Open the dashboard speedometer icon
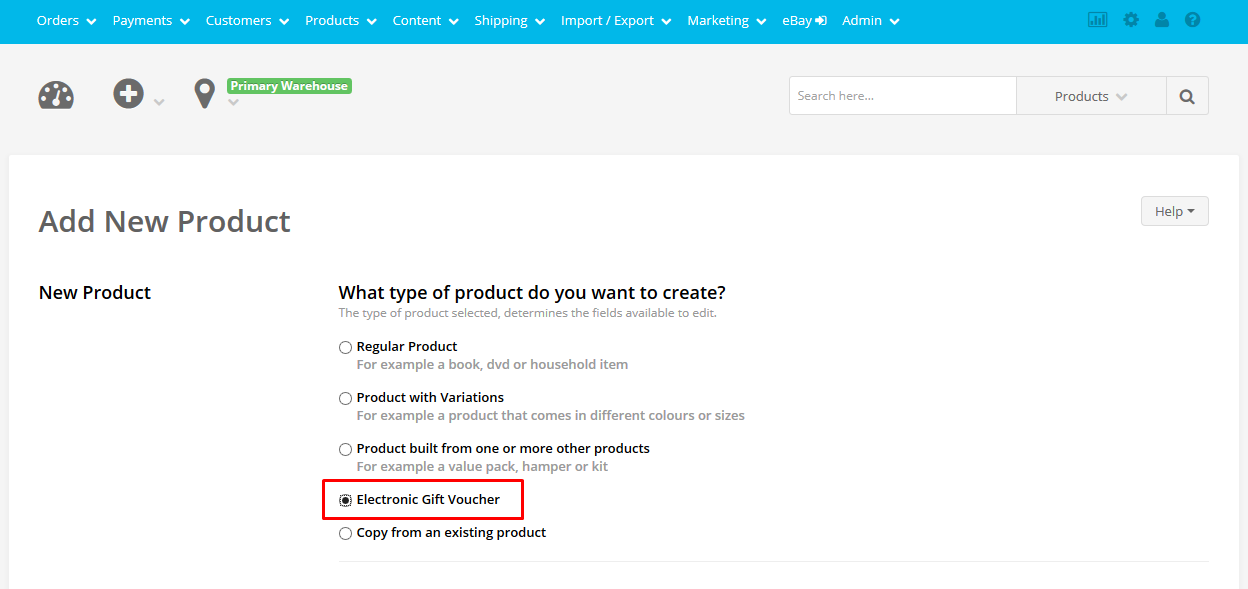The height and width of the screenshot is (589, 1248). coord(56,95)
